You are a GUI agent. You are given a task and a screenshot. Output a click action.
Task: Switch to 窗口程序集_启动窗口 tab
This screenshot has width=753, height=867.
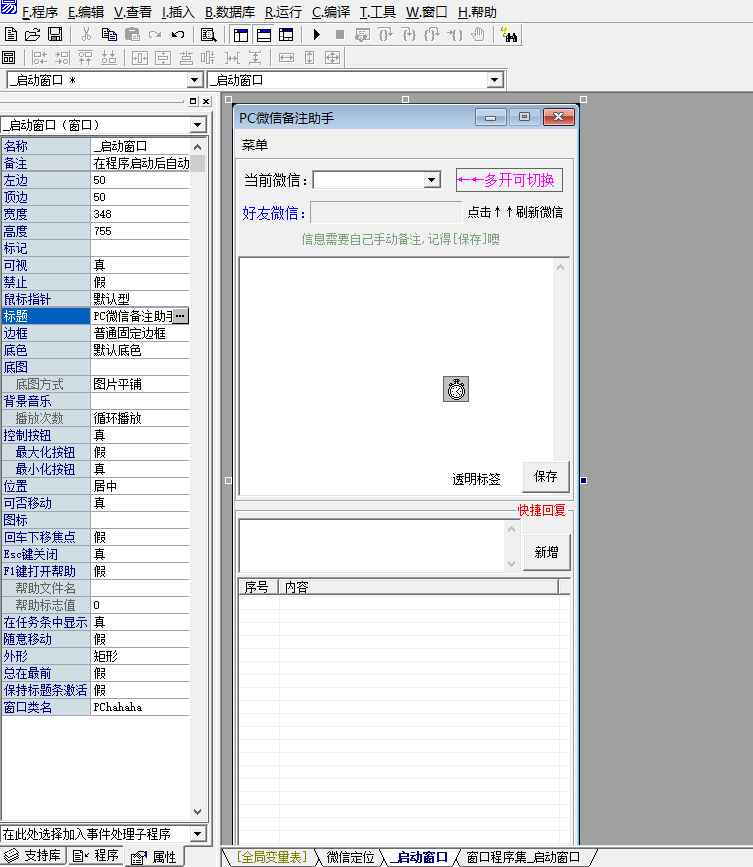click(x=524, y=857)
